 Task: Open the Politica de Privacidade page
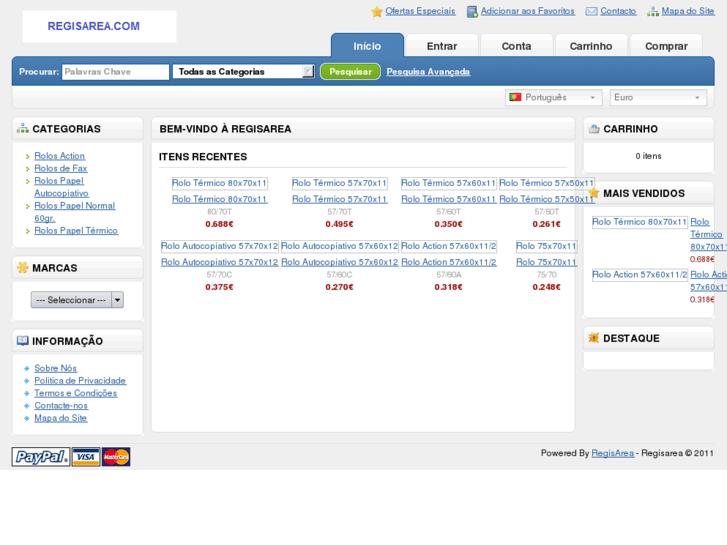tap(80, 380)
